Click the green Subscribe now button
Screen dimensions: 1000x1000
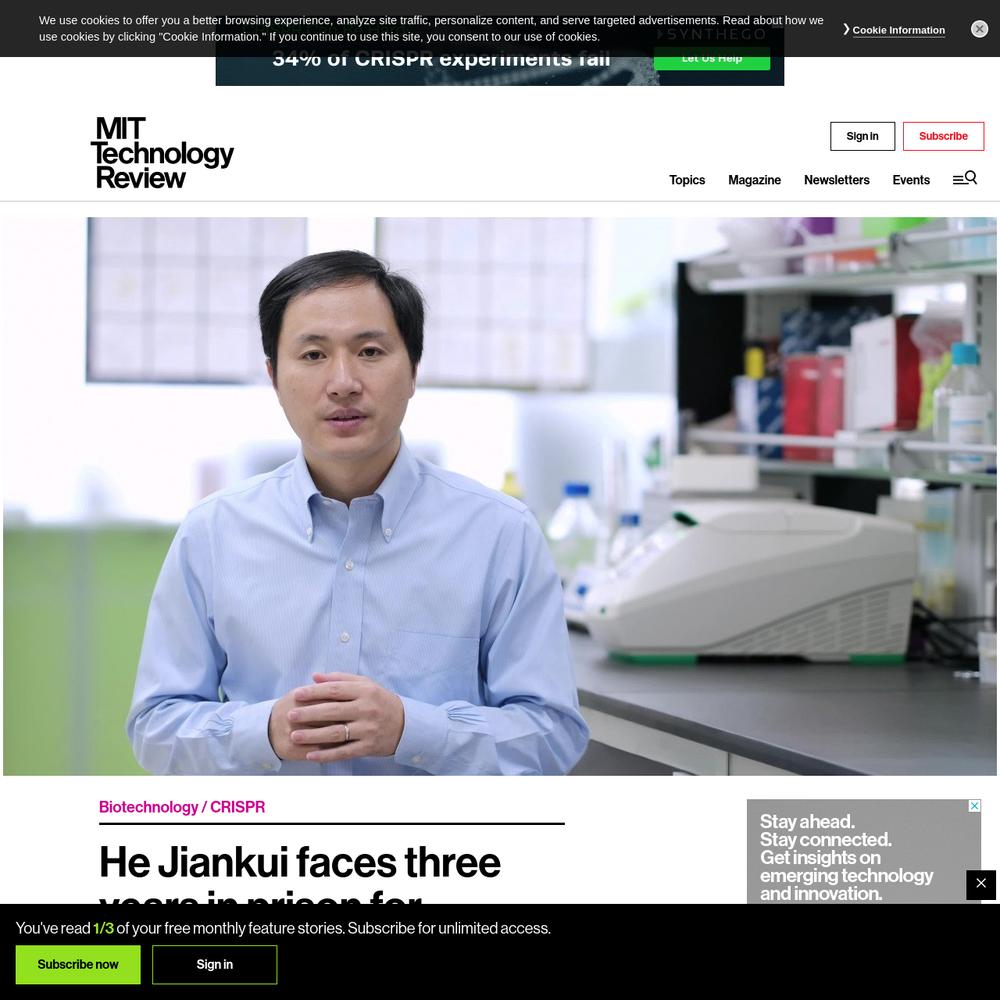[x=78, y=964]
